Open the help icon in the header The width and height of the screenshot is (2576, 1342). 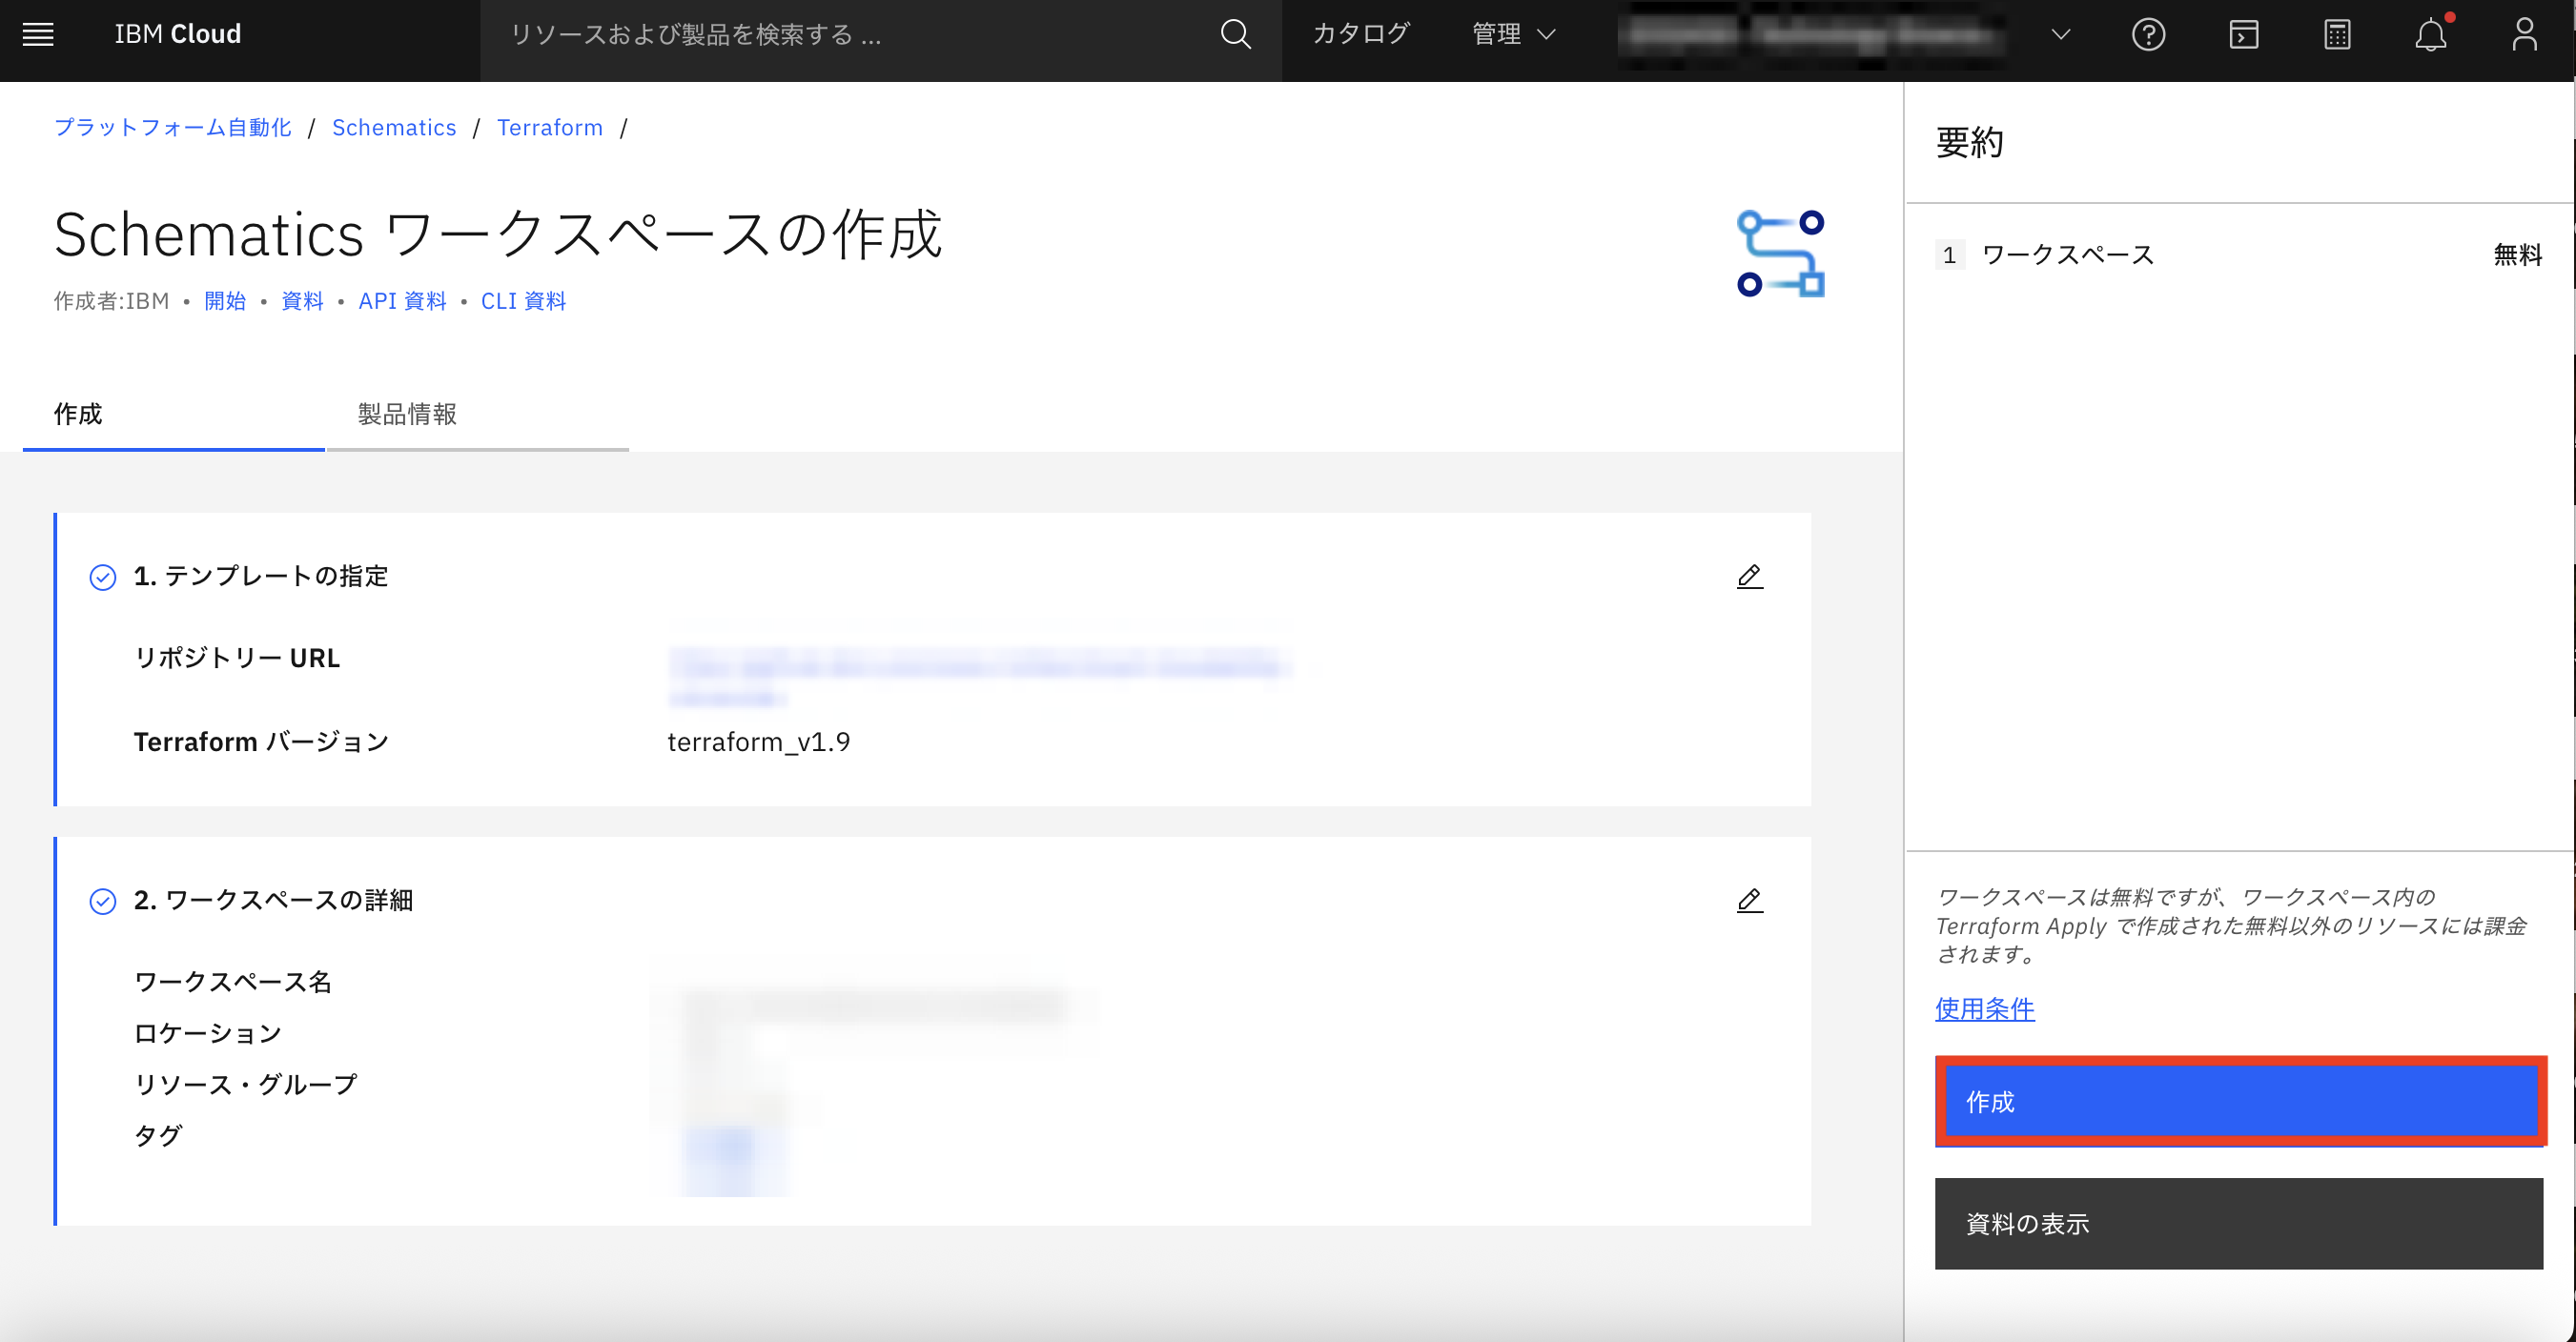pyautogui.click(x=2148, y=34)
